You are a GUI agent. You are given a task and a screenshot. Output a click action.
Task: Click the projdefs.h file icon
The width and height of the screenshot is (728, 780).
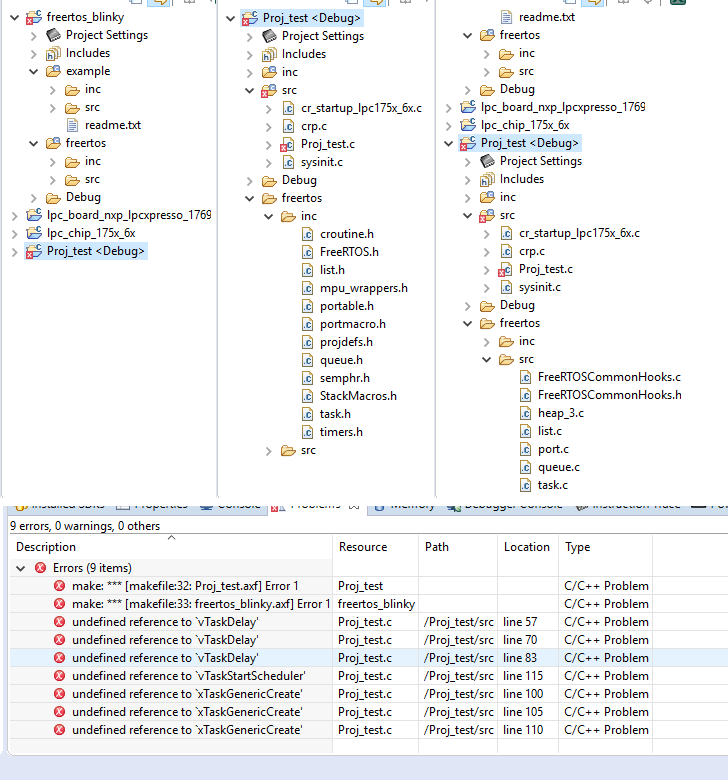click(308, 342)
